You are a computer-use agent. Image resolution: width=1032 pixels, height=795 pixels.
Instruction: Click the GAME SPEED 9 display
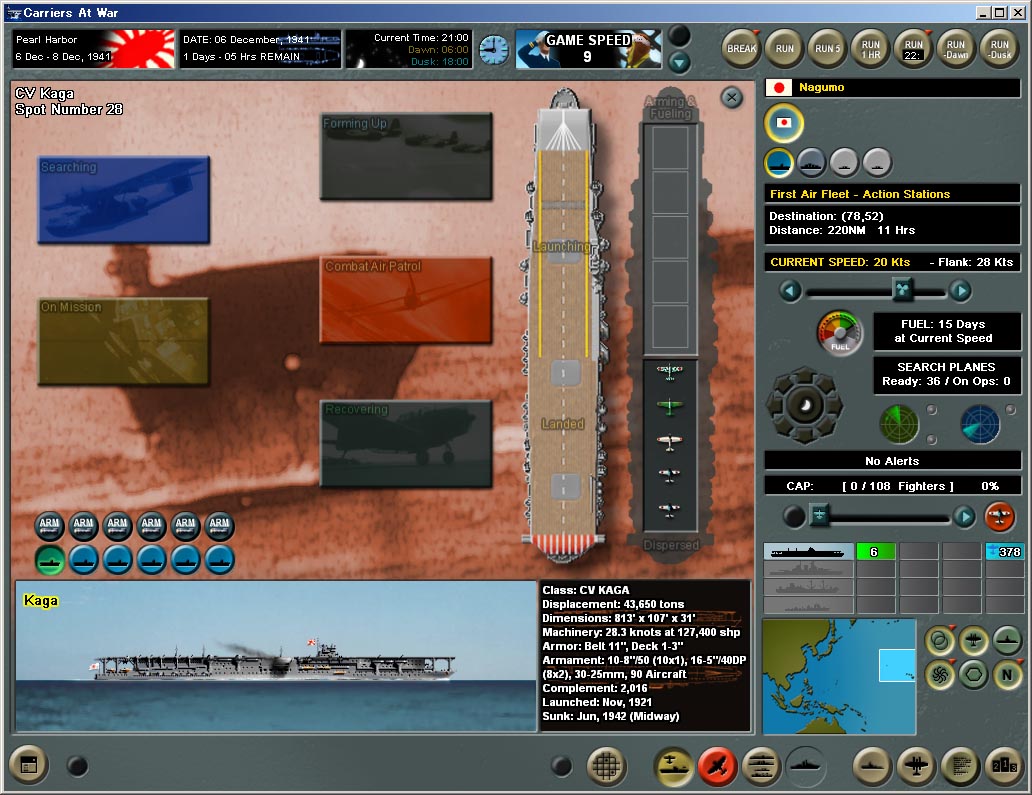(x=588, y=49)
